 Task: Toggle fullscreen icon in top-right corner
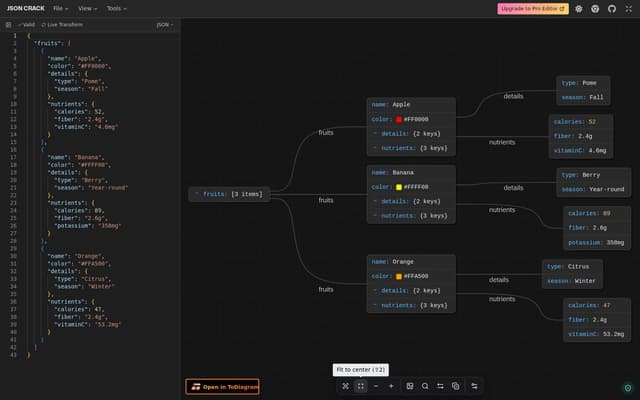(629, 9)
